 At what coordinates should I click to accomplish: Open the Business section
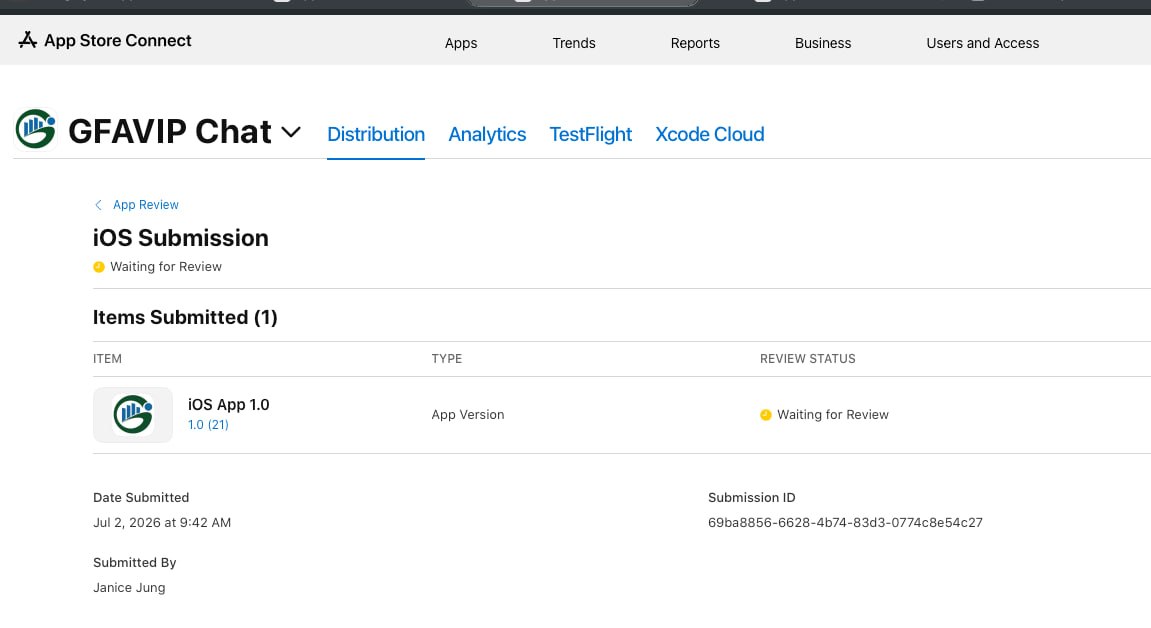click(823, 43)
